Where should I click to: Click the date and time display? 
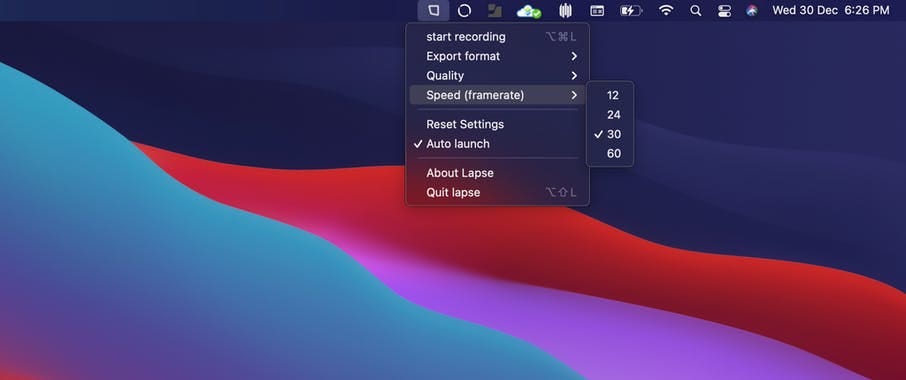pos(831,10)
